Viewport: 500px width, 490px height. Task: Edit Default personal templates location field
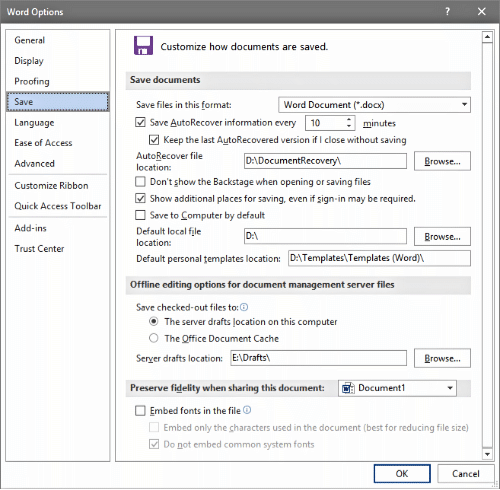379,258
